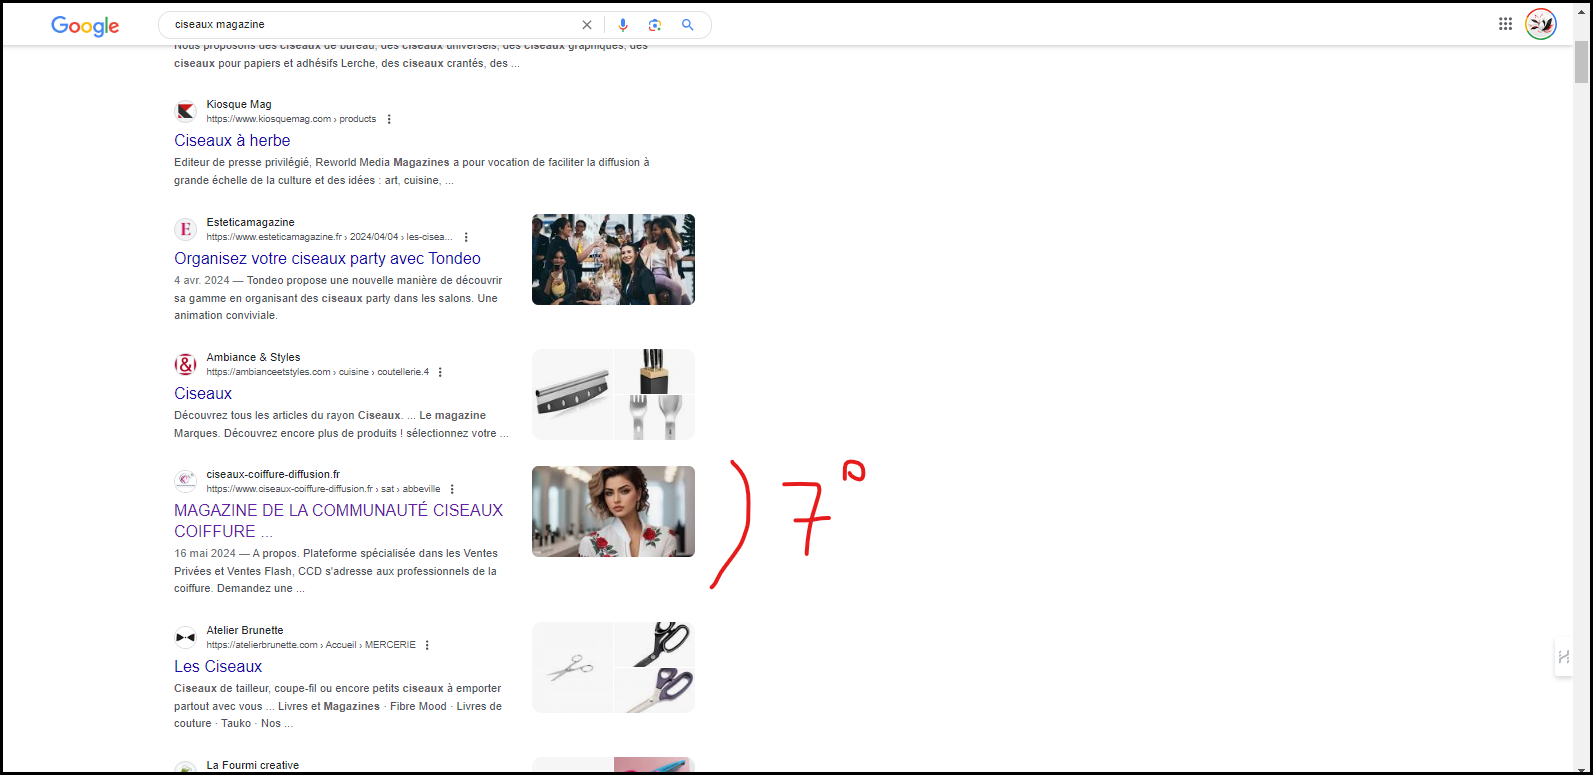Click the ciseaux-coiffure-diffusion.fr favicon

pyautogui.click(x=185, y=481)
